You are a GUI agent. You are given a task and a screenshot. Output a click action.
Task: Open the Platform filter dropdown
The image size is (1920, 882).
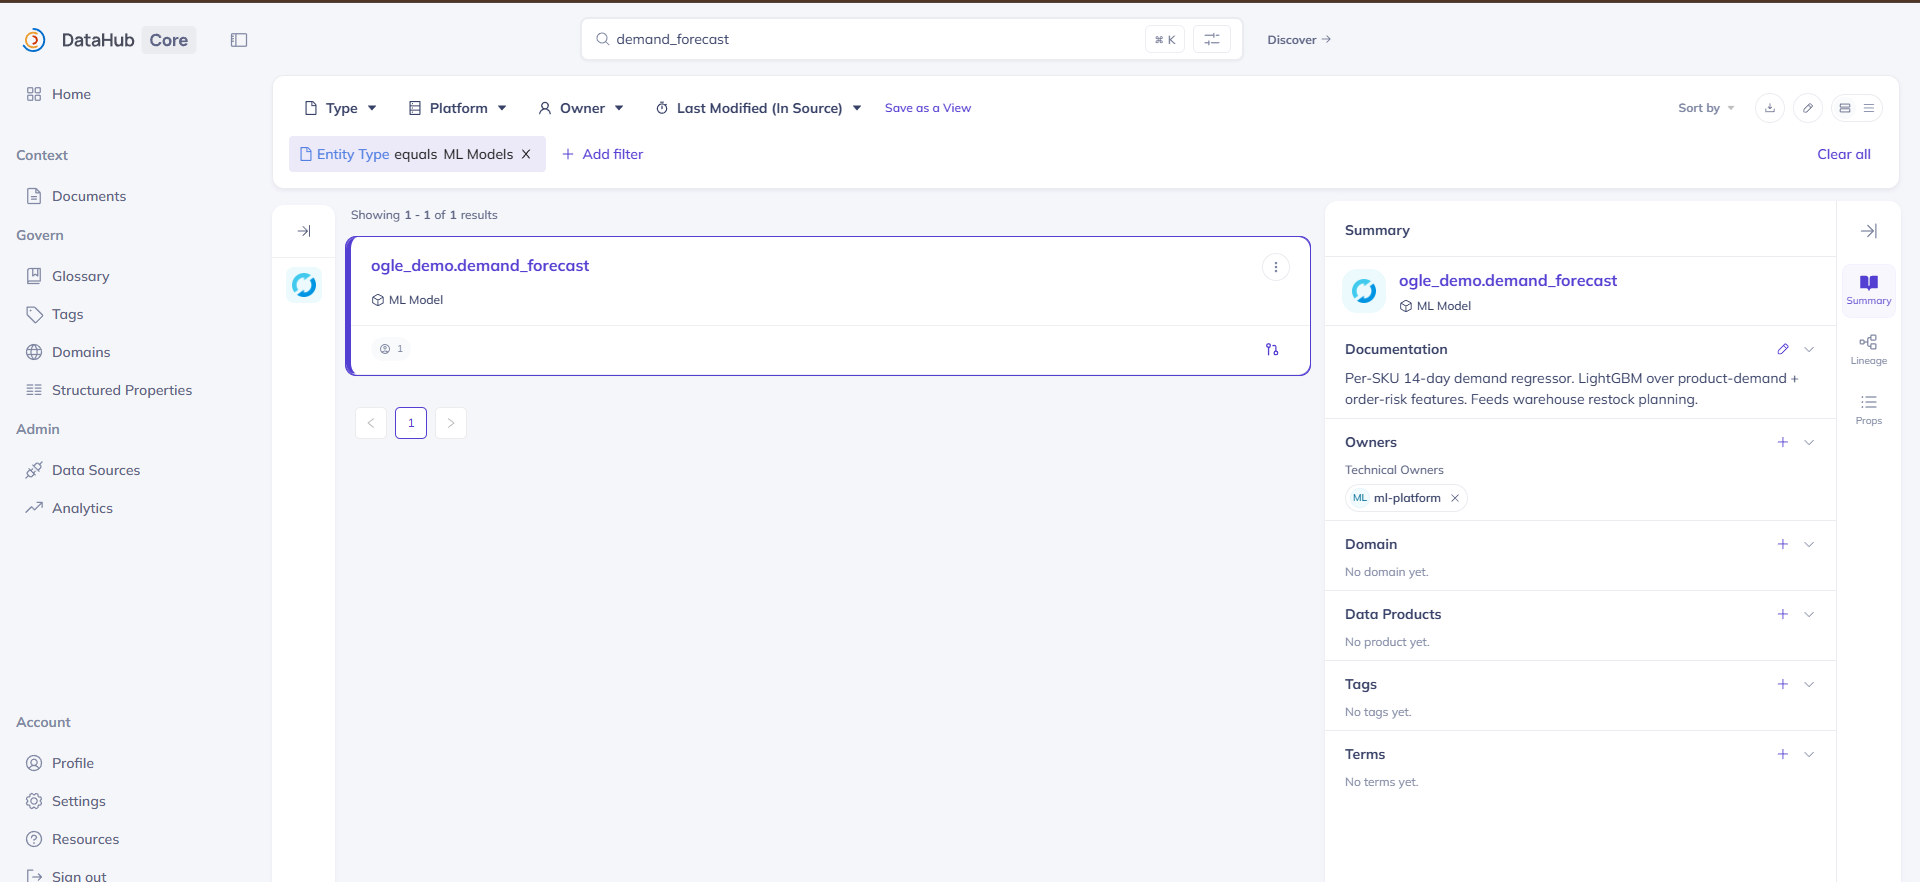pyautogui.click(x=458, y=108)
